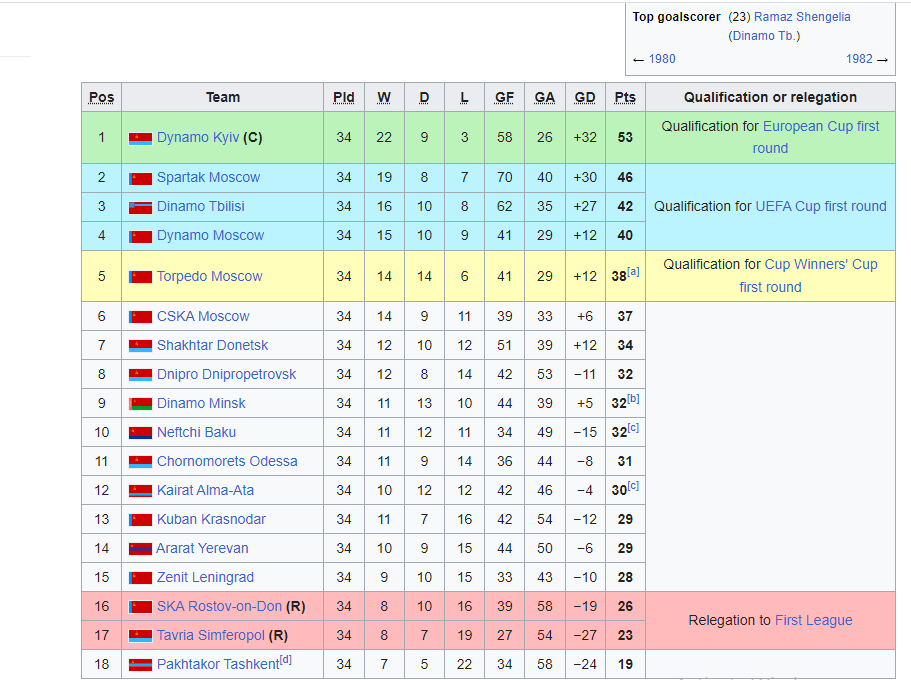The height and width of the screenshot is (680, 911).
Task: Click the flag icon beside Kairat Alma-Ata
Action: tap(140, 491)
